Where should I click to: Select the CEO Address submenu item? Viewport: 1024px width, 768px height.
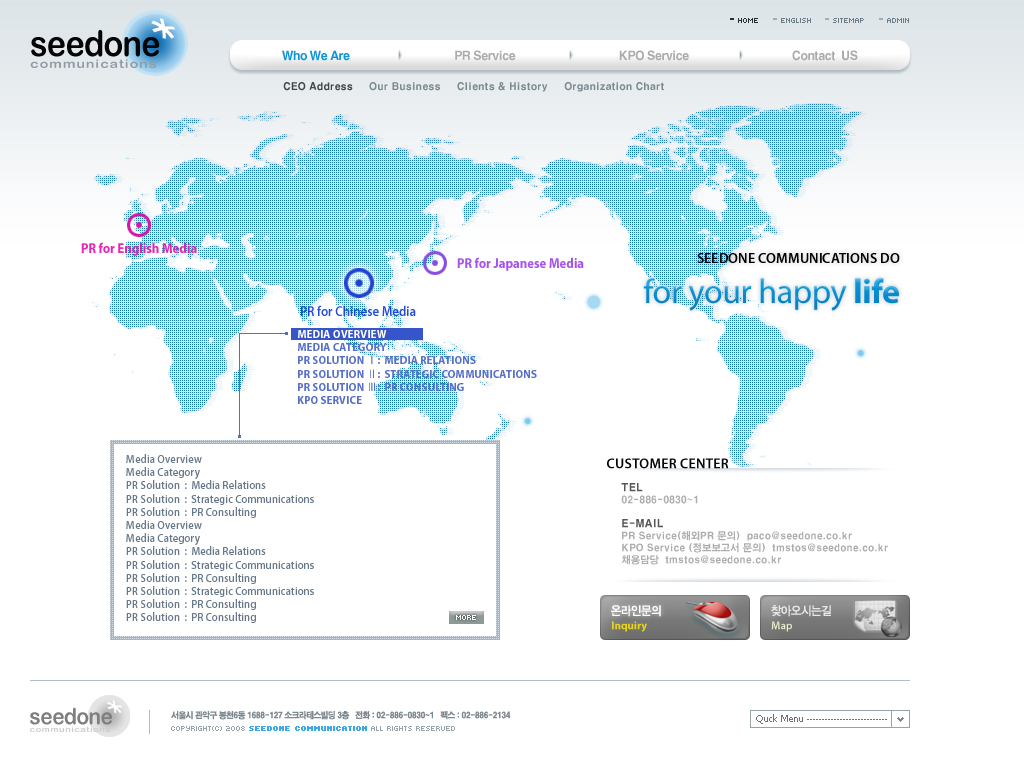pyautogui.click(x=317, y=87)
